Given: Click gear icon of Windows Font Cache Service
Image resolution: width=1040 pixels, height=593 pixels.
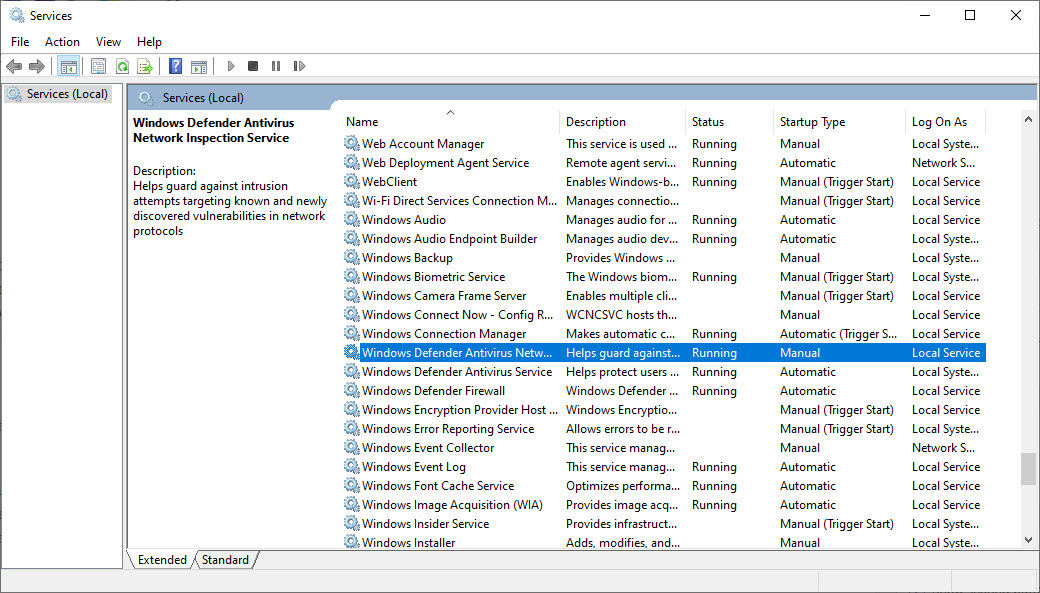Looking at the screenshot, I should 352,486.
